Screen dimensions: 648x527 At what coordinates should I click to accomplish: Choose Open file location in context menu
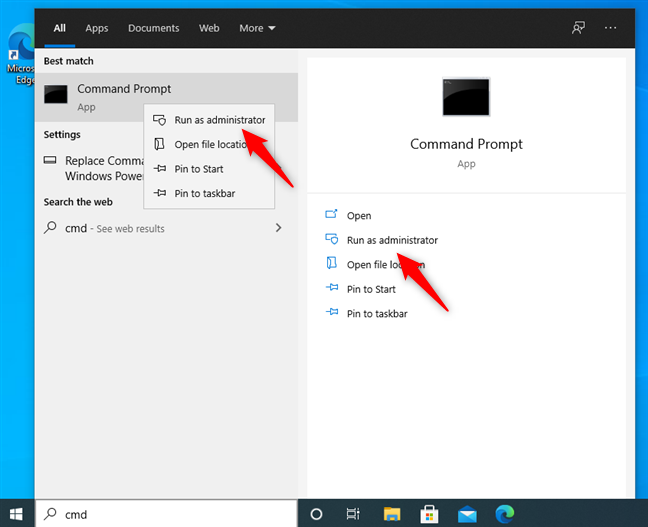click(209, 144)
